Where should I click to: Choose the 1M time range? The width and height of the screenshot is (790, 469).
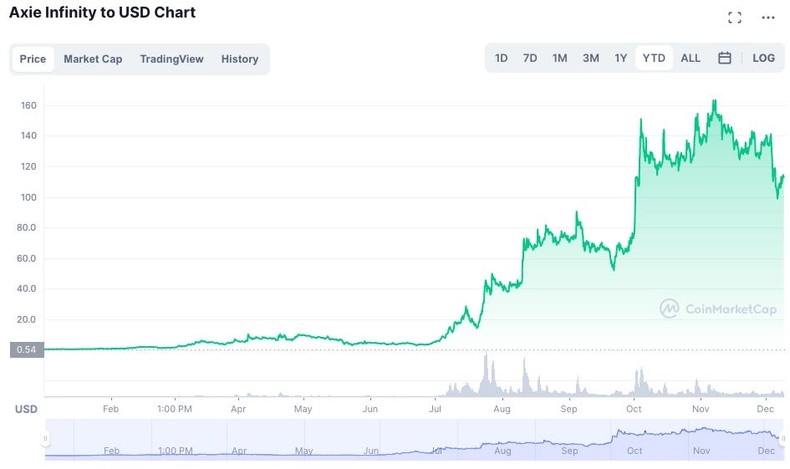(560, 58)
